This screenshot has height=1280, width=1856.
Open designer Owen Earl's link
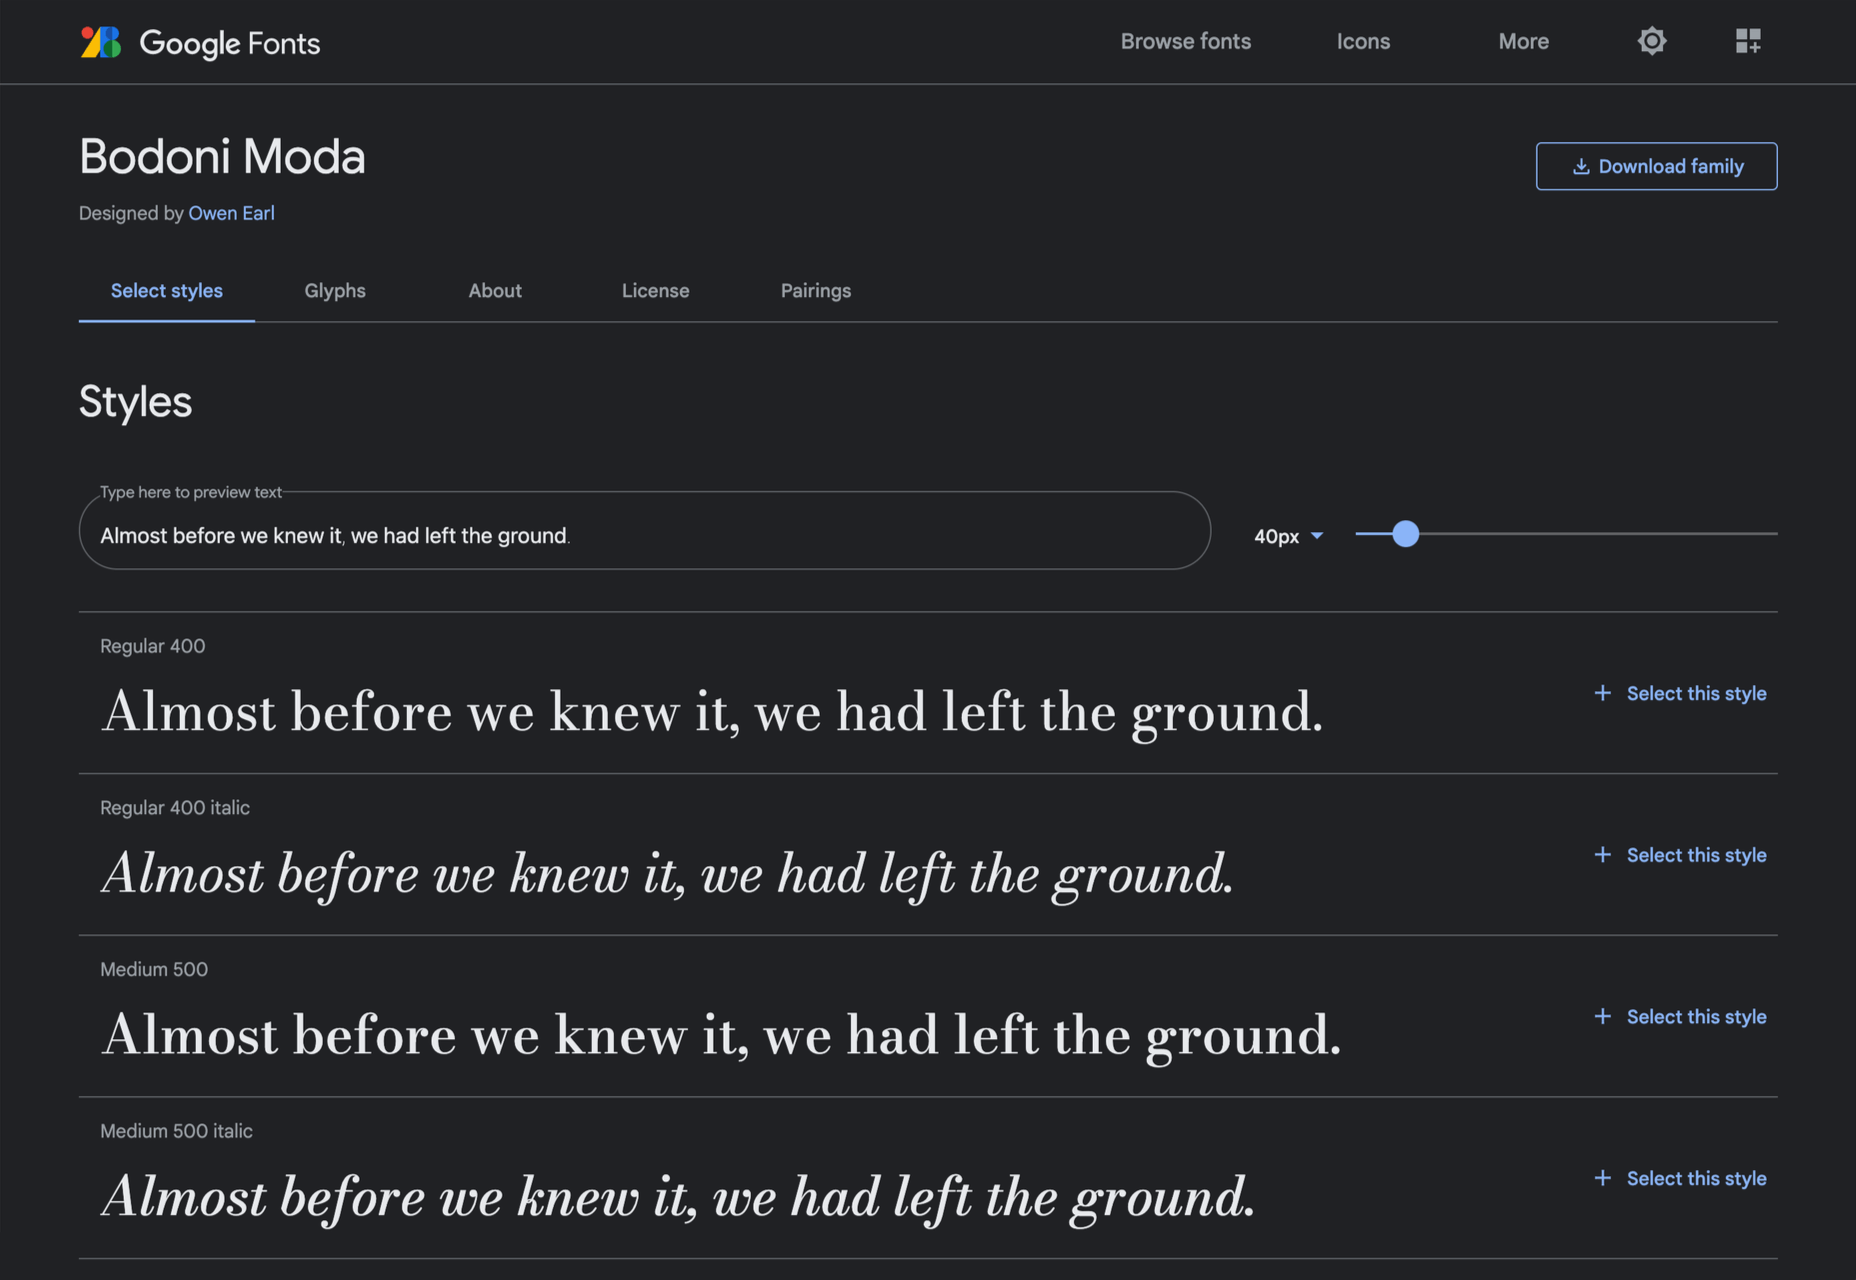tap(231, 213)
